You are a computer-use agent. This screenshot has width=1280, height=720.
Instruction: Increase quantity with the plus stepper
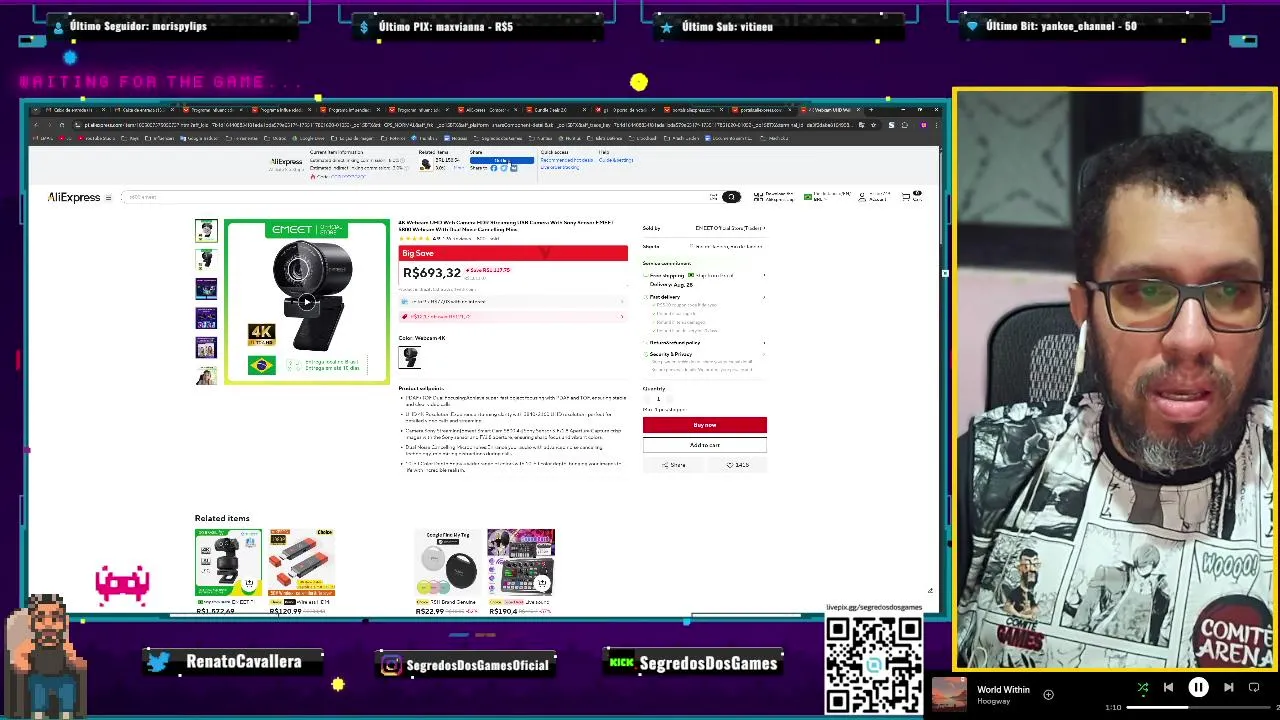(672, 399)
